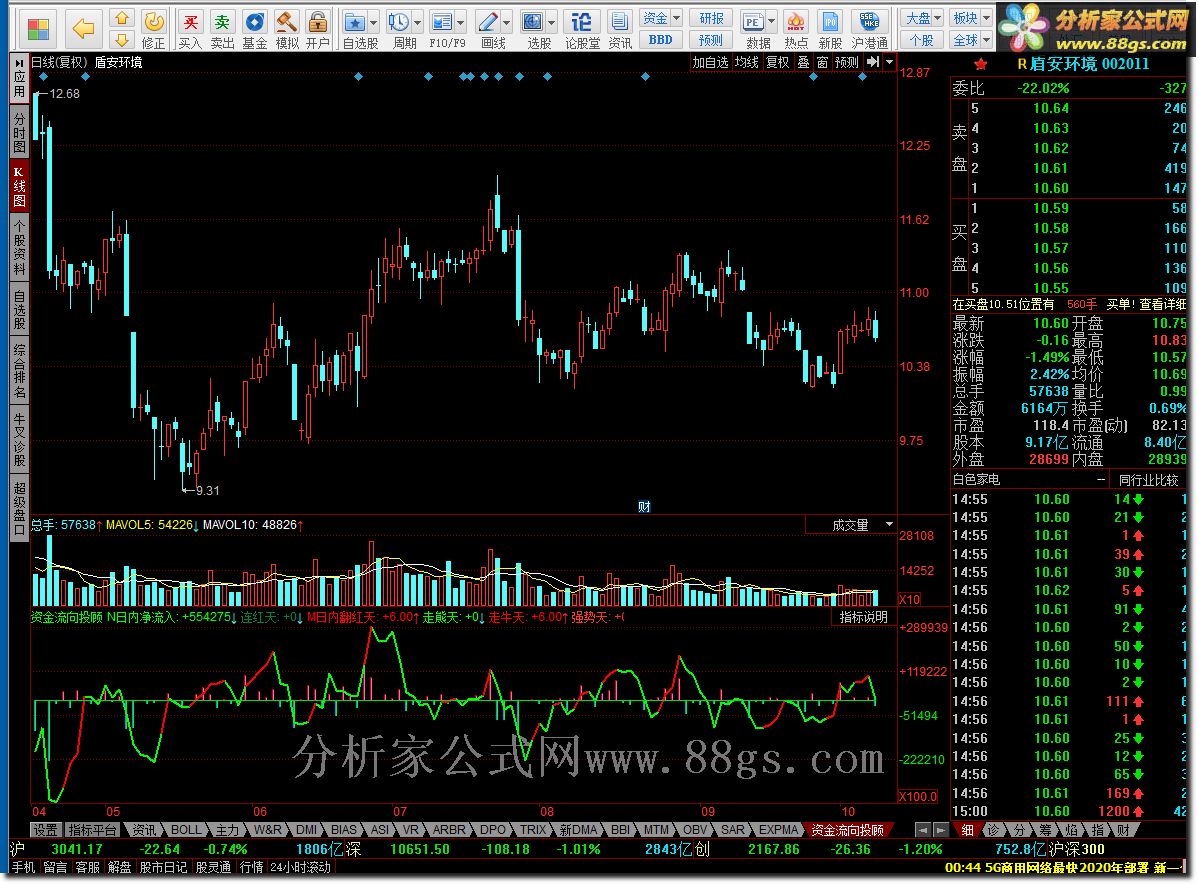Toggle 复权 price adjustment
The image size is (1198, 884).
(x=778, y=62)
